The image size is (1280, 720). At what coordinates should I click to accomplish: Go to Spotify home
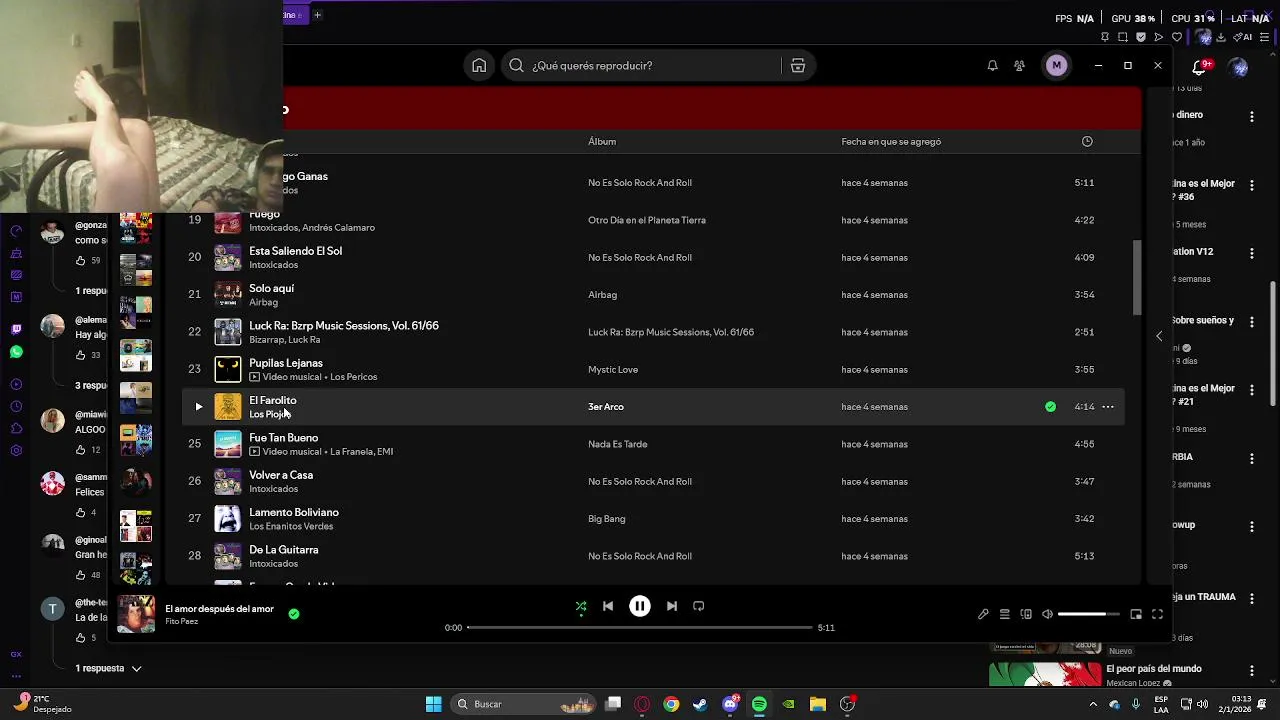click(479, 65)
